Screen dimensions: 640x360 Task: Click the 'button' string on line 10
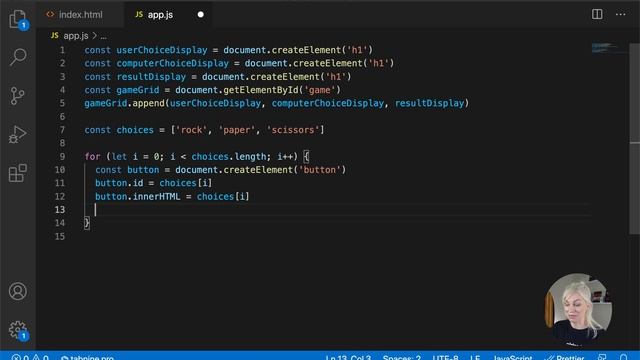coord(320,170)
